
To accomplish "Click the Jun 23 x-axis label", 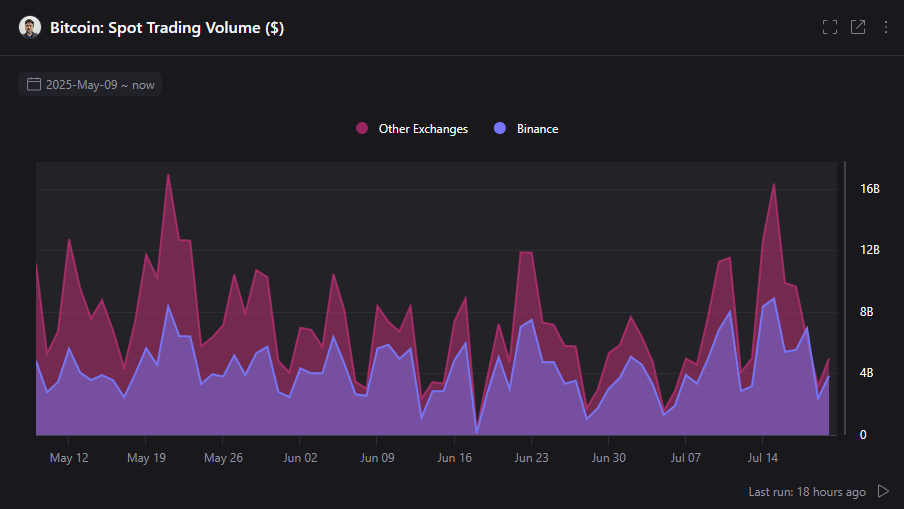I will coord(531,458).
